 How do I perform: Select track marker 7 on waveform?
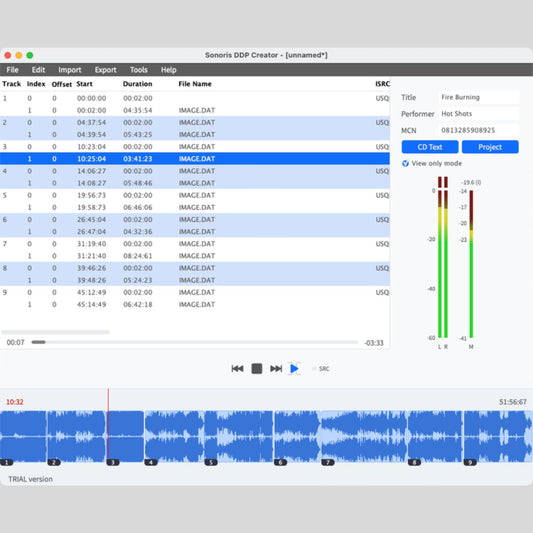(328, 462)
